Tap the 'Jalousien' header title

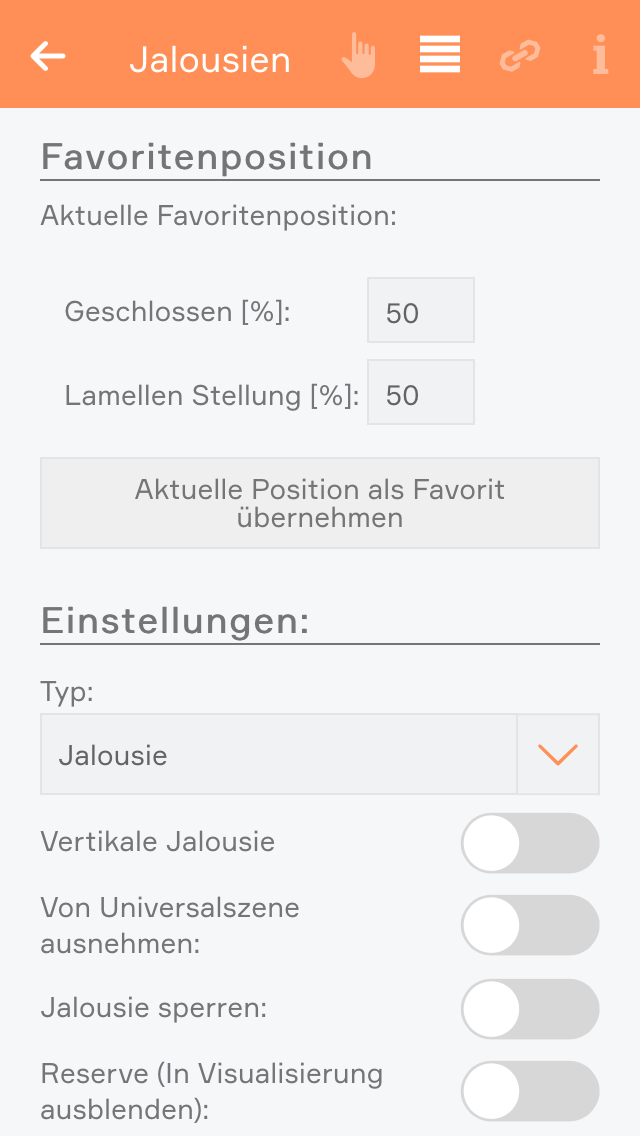[x=210, y=60]
